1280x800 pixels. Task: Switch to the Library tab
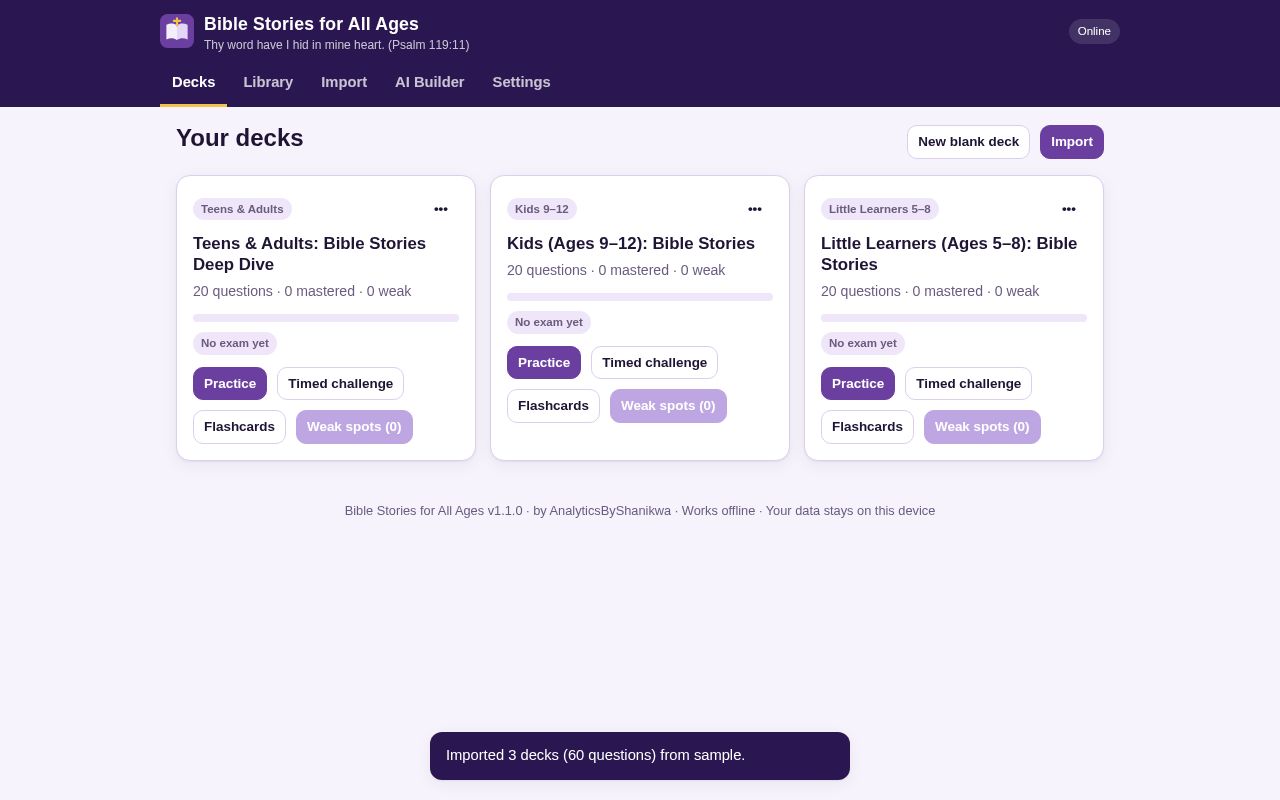[268, 82]
